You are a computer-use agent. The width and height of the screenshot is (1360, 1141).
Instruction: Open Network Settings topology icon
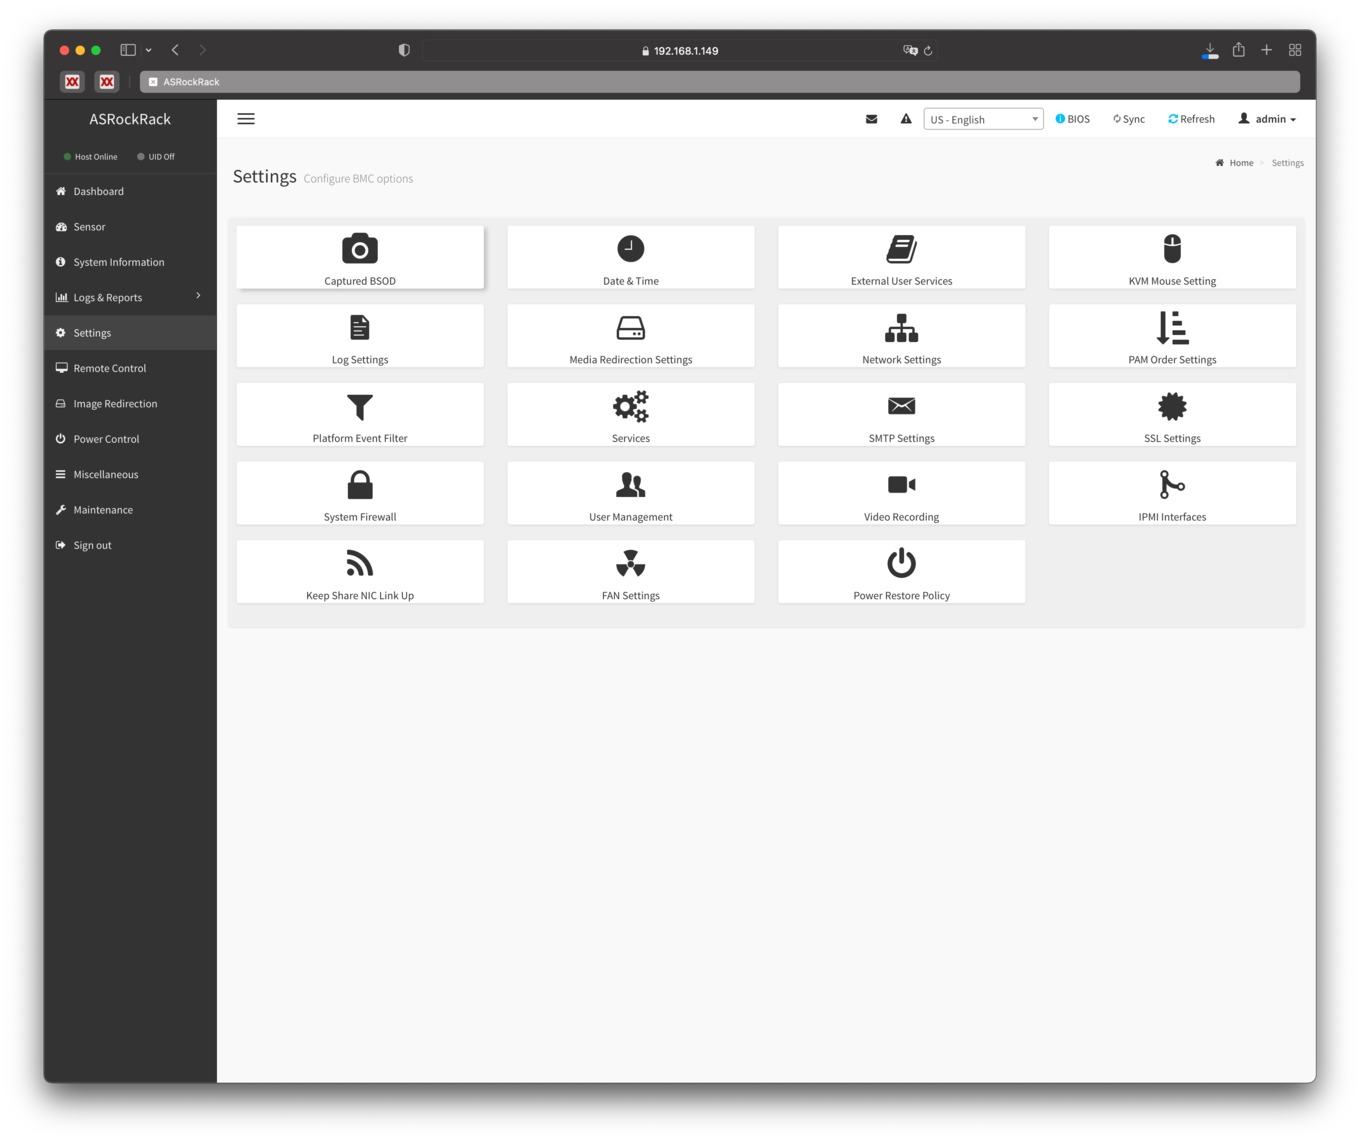(902, 327)
